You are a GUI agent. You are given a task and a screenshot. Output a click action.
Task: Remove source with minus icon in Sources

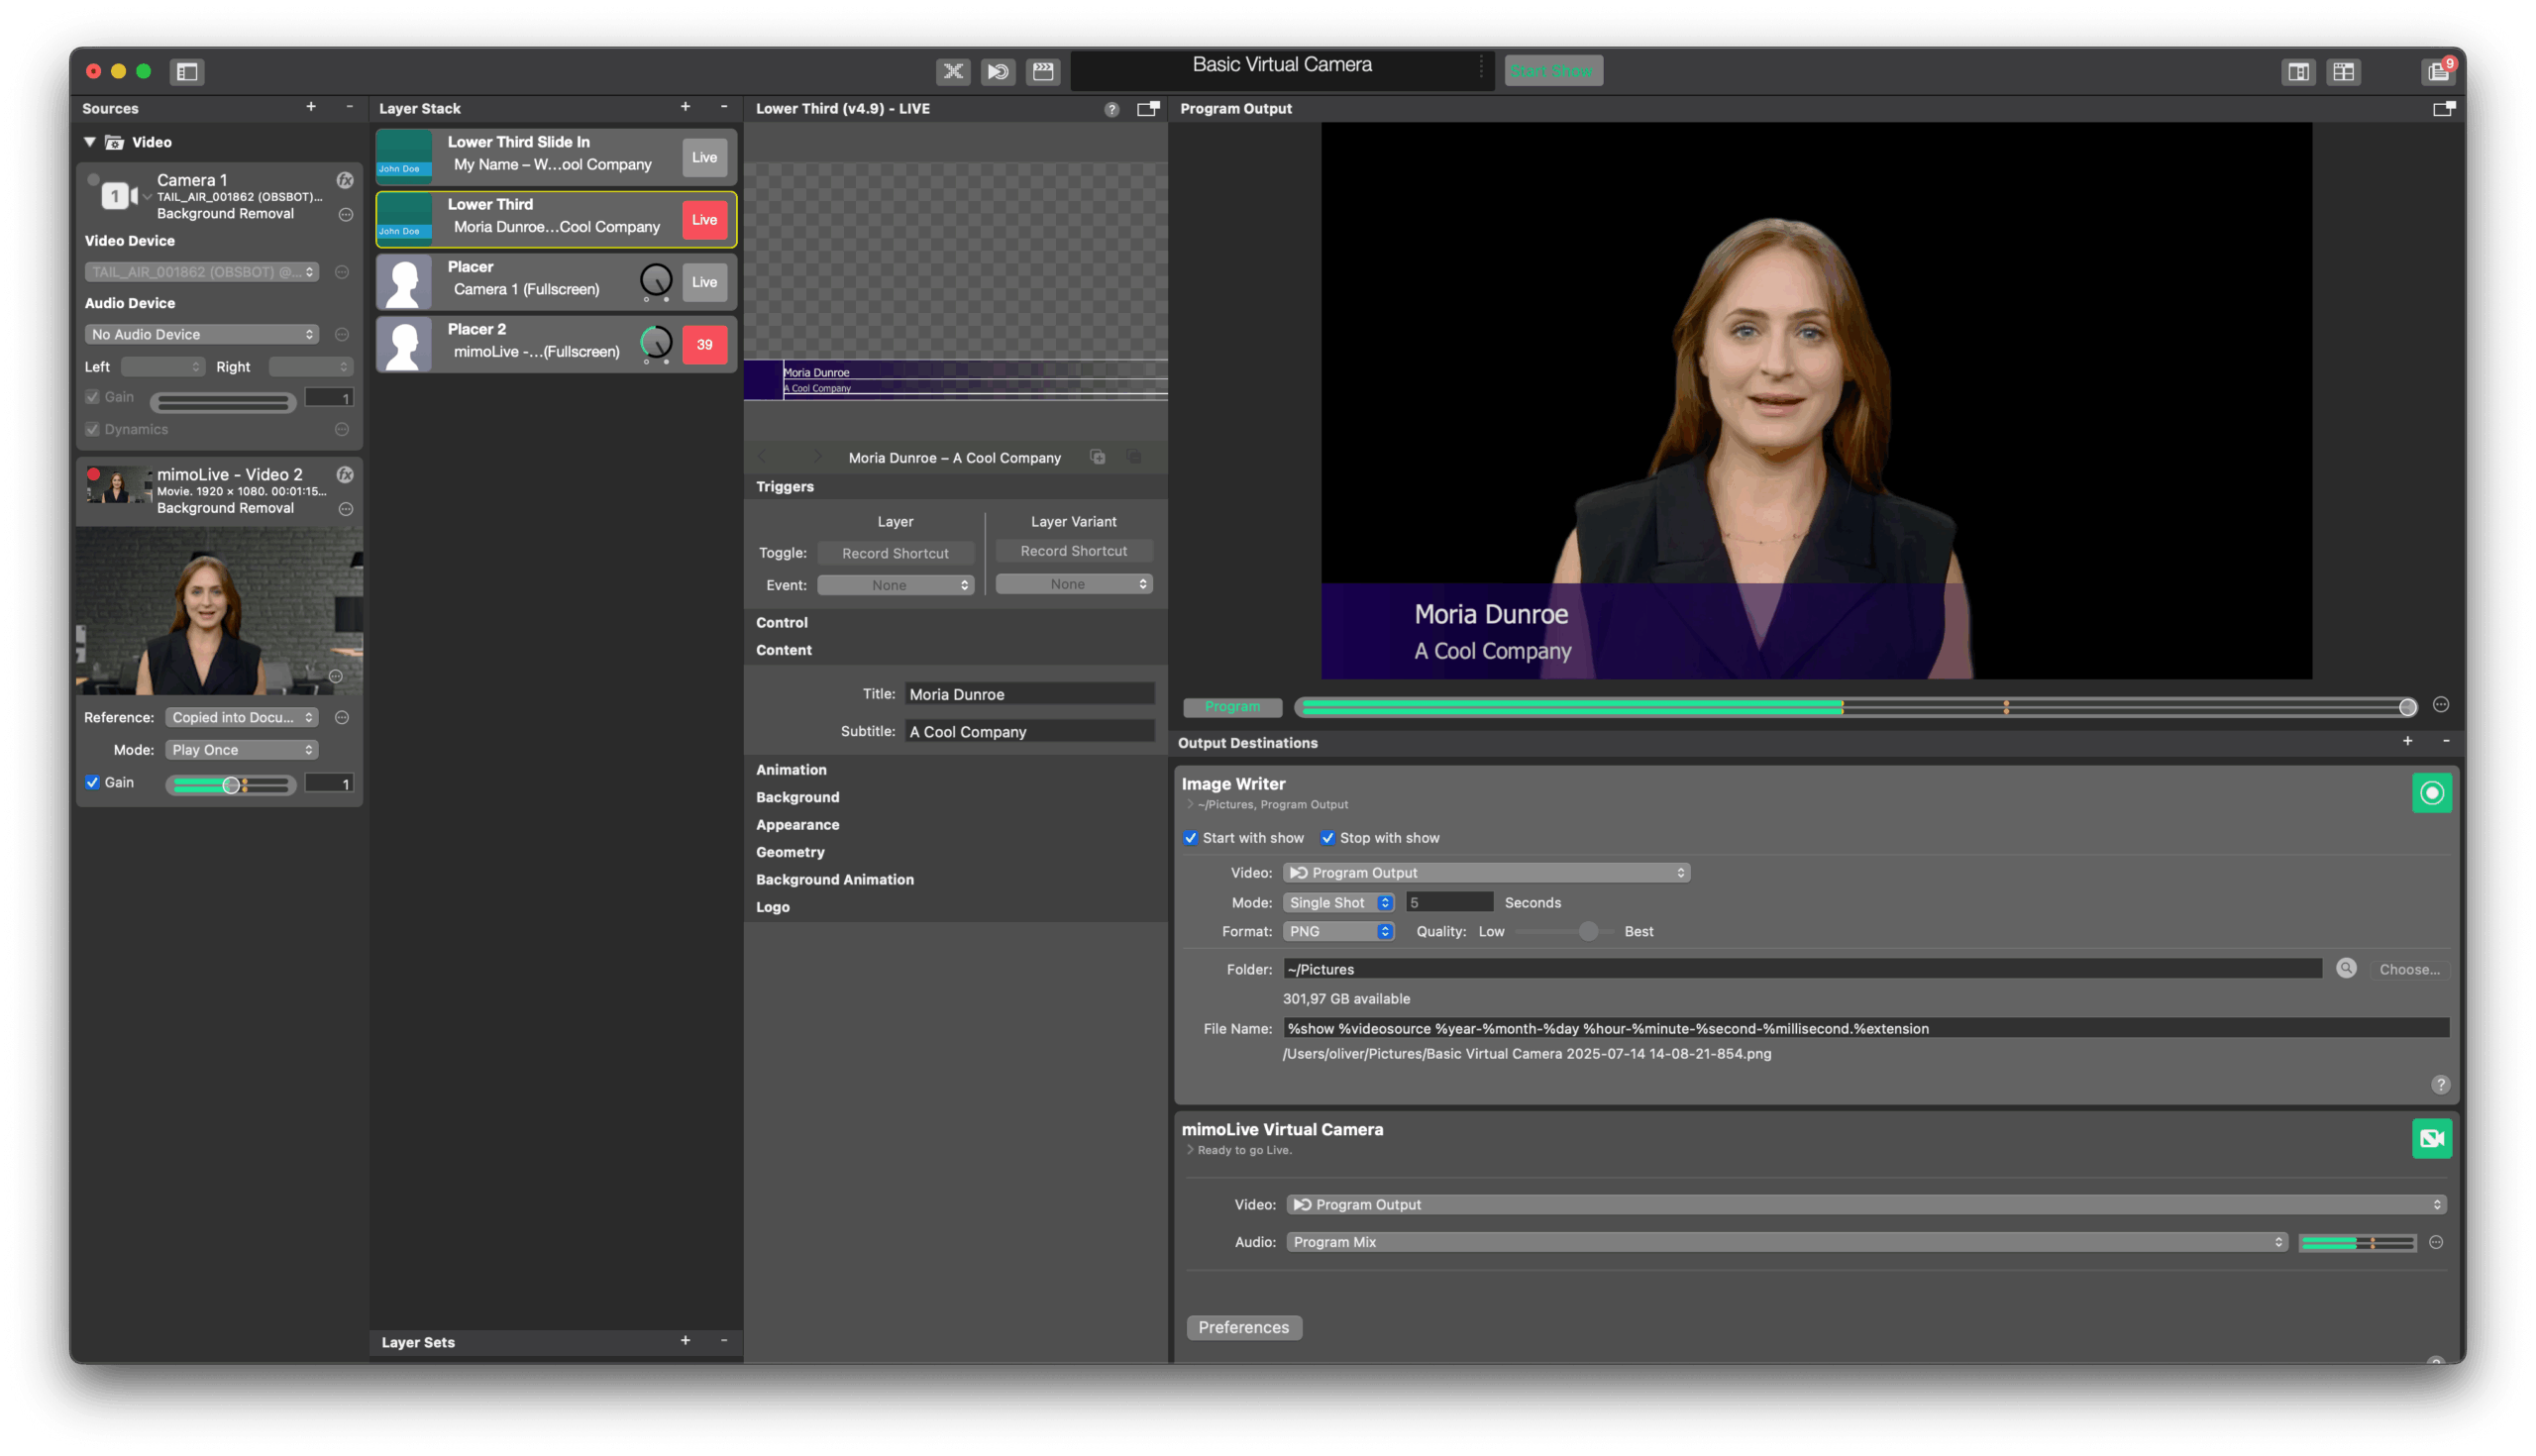tap(349, 107)
